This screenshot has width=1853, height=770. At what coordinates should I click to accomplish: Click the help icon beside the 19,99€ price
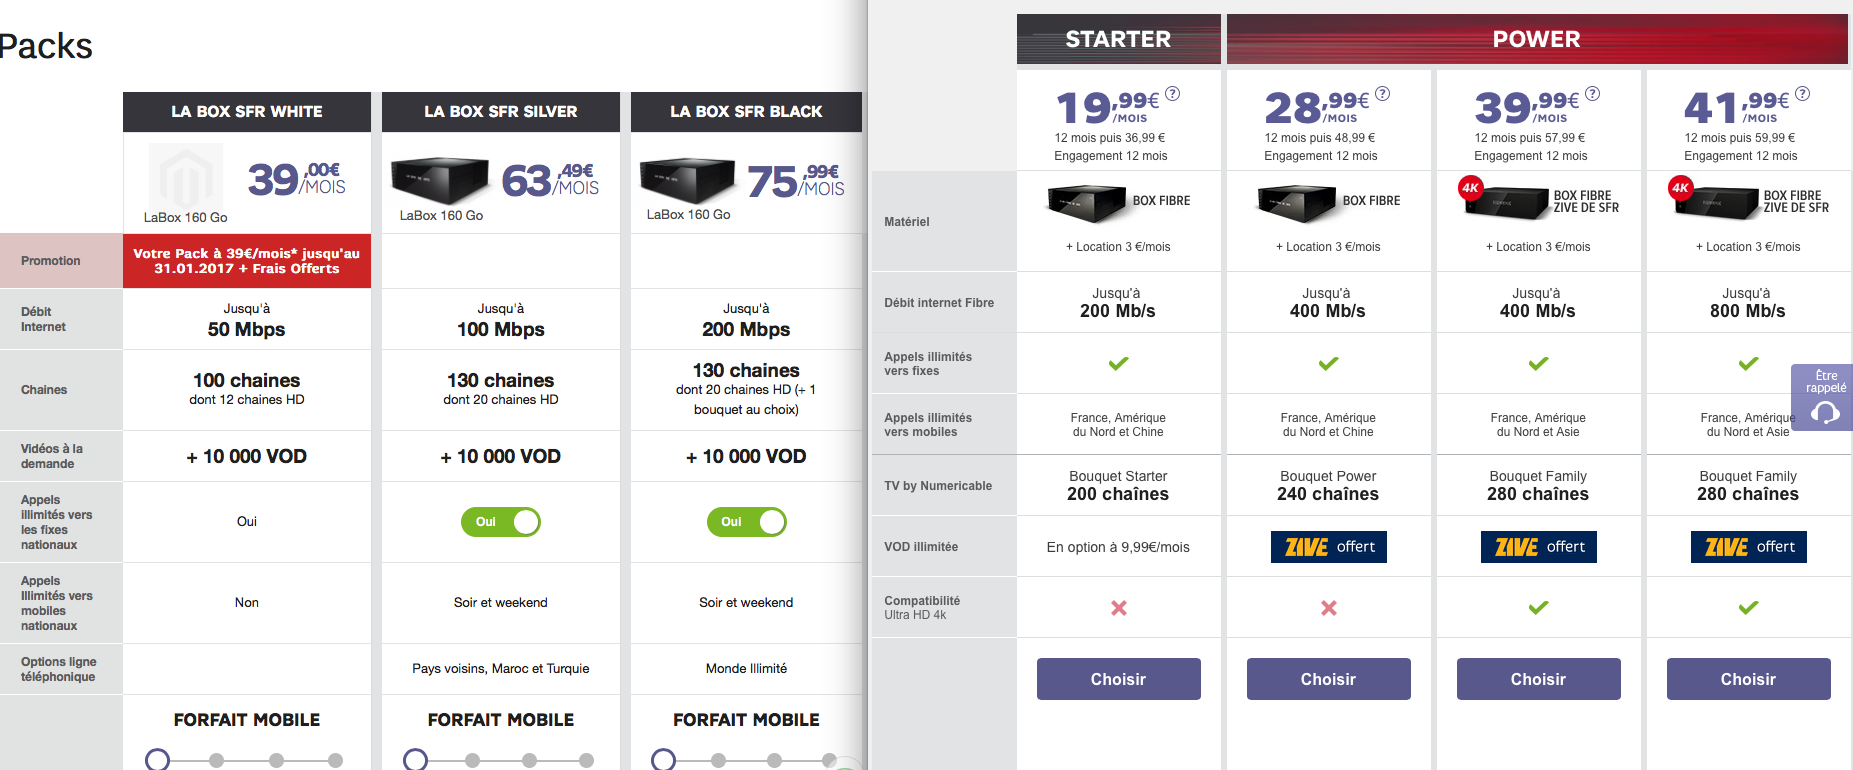click(1173, 94)
